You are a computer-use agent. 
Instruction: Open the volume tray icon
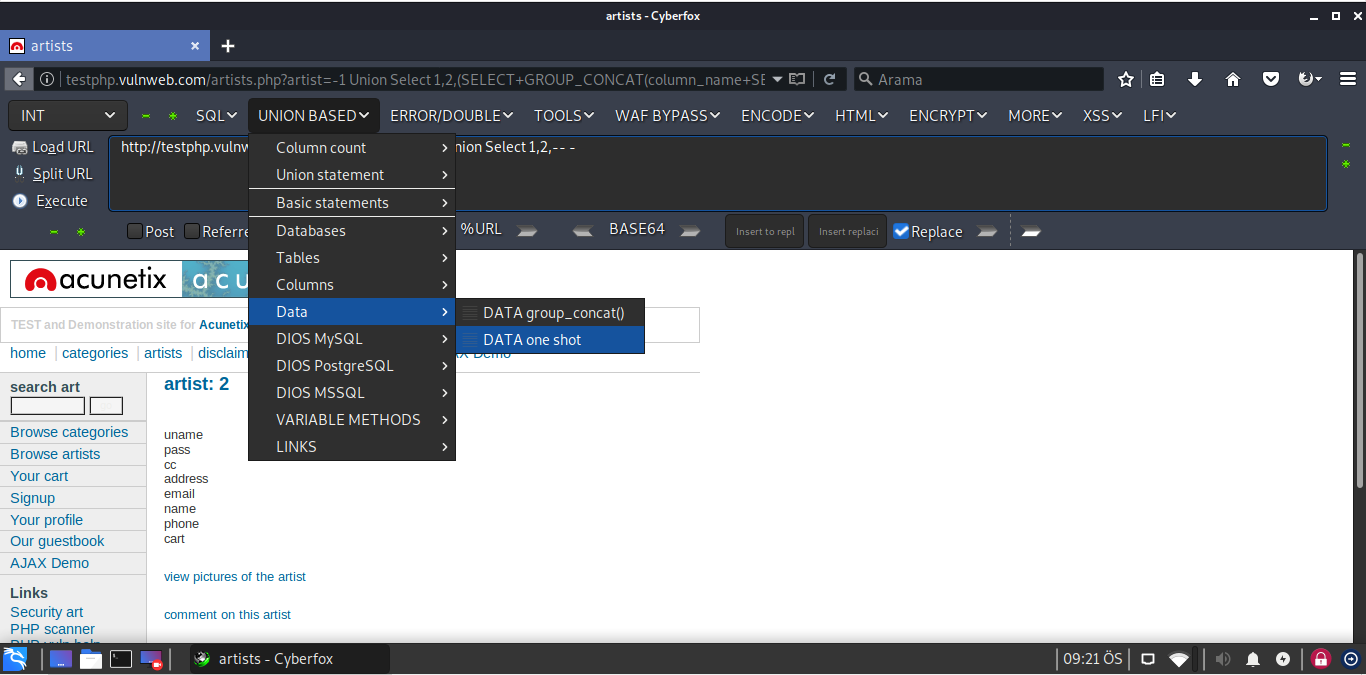(x=1223, y=659)
